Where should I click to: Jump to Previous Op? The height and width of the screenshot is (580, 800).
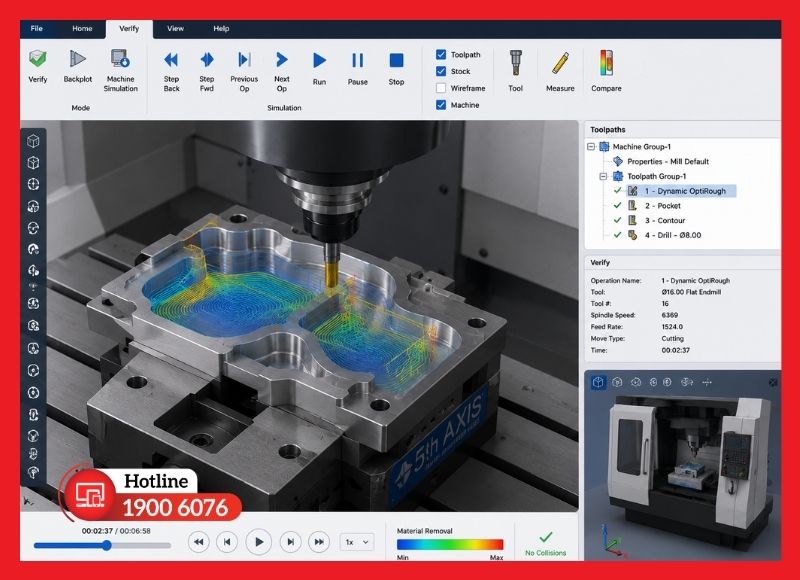point(244,60)
